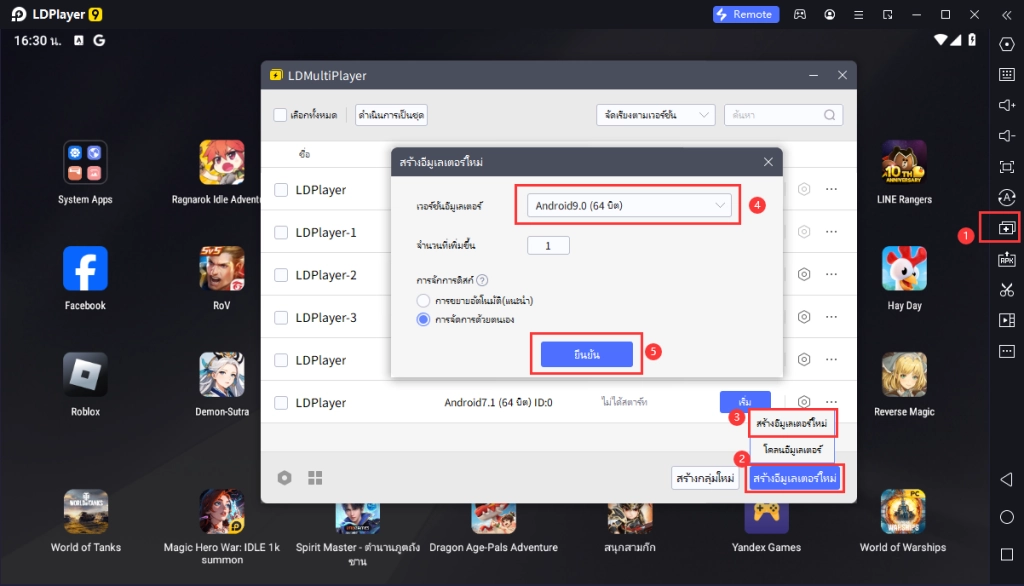This screenshot has width=1024, height=586.
Task: Click the volume down sidebar icon
Action: [1006, 136]
